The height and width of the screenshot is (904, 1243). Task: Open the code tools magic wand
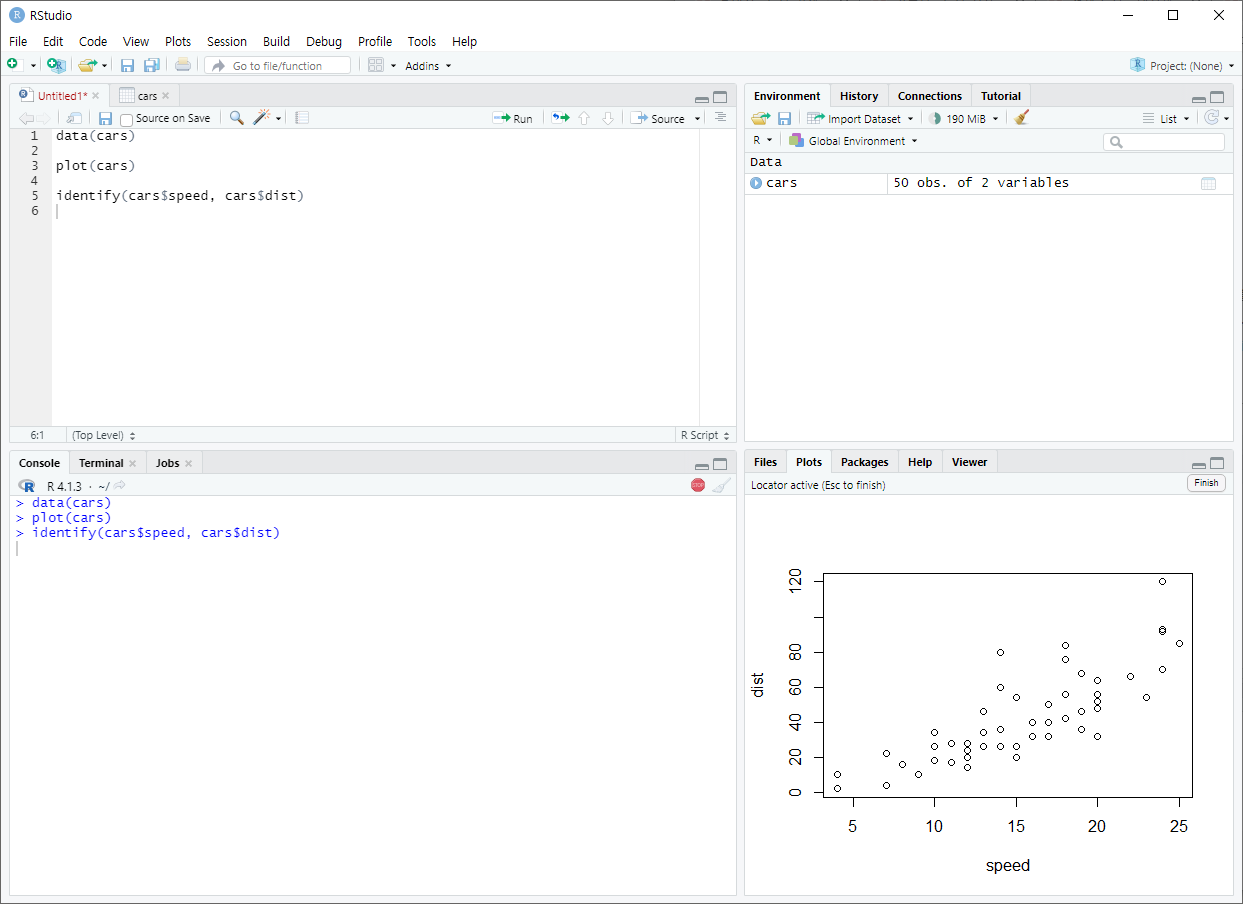(262, 118)
